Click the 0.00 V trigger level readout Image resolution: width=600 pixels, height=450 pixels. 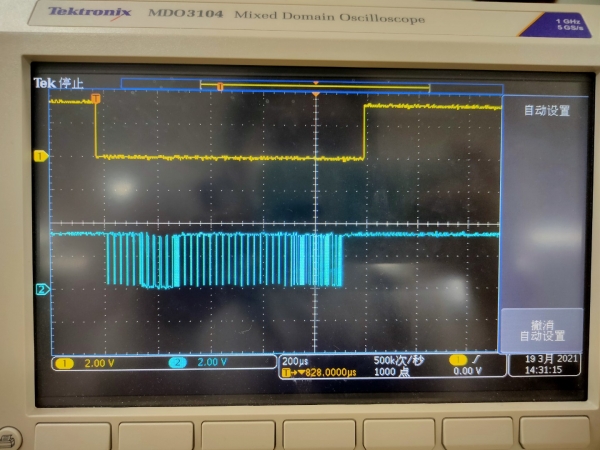tap(469, 372)
